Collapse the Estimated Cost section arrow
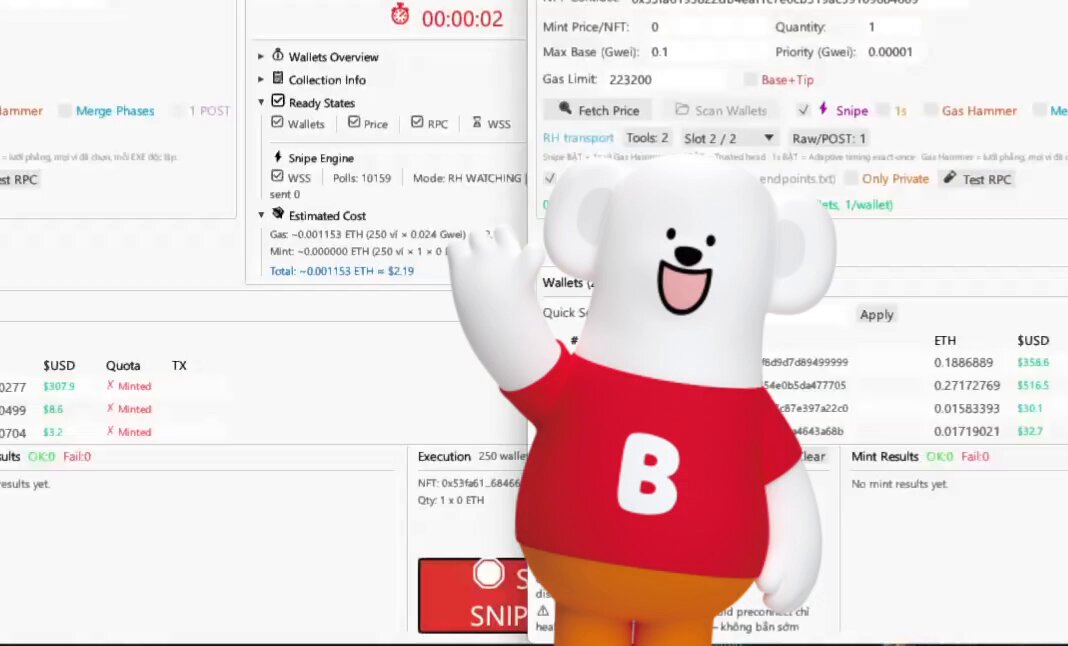1068x646 pixels. tap(261, 215)
